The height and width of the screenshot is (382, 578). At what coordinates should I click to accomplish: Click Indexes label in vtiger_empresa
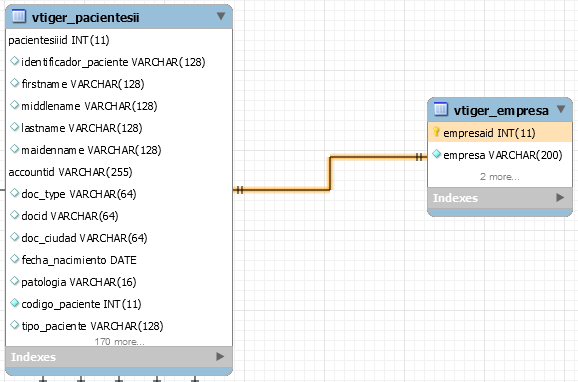point(455,198)
